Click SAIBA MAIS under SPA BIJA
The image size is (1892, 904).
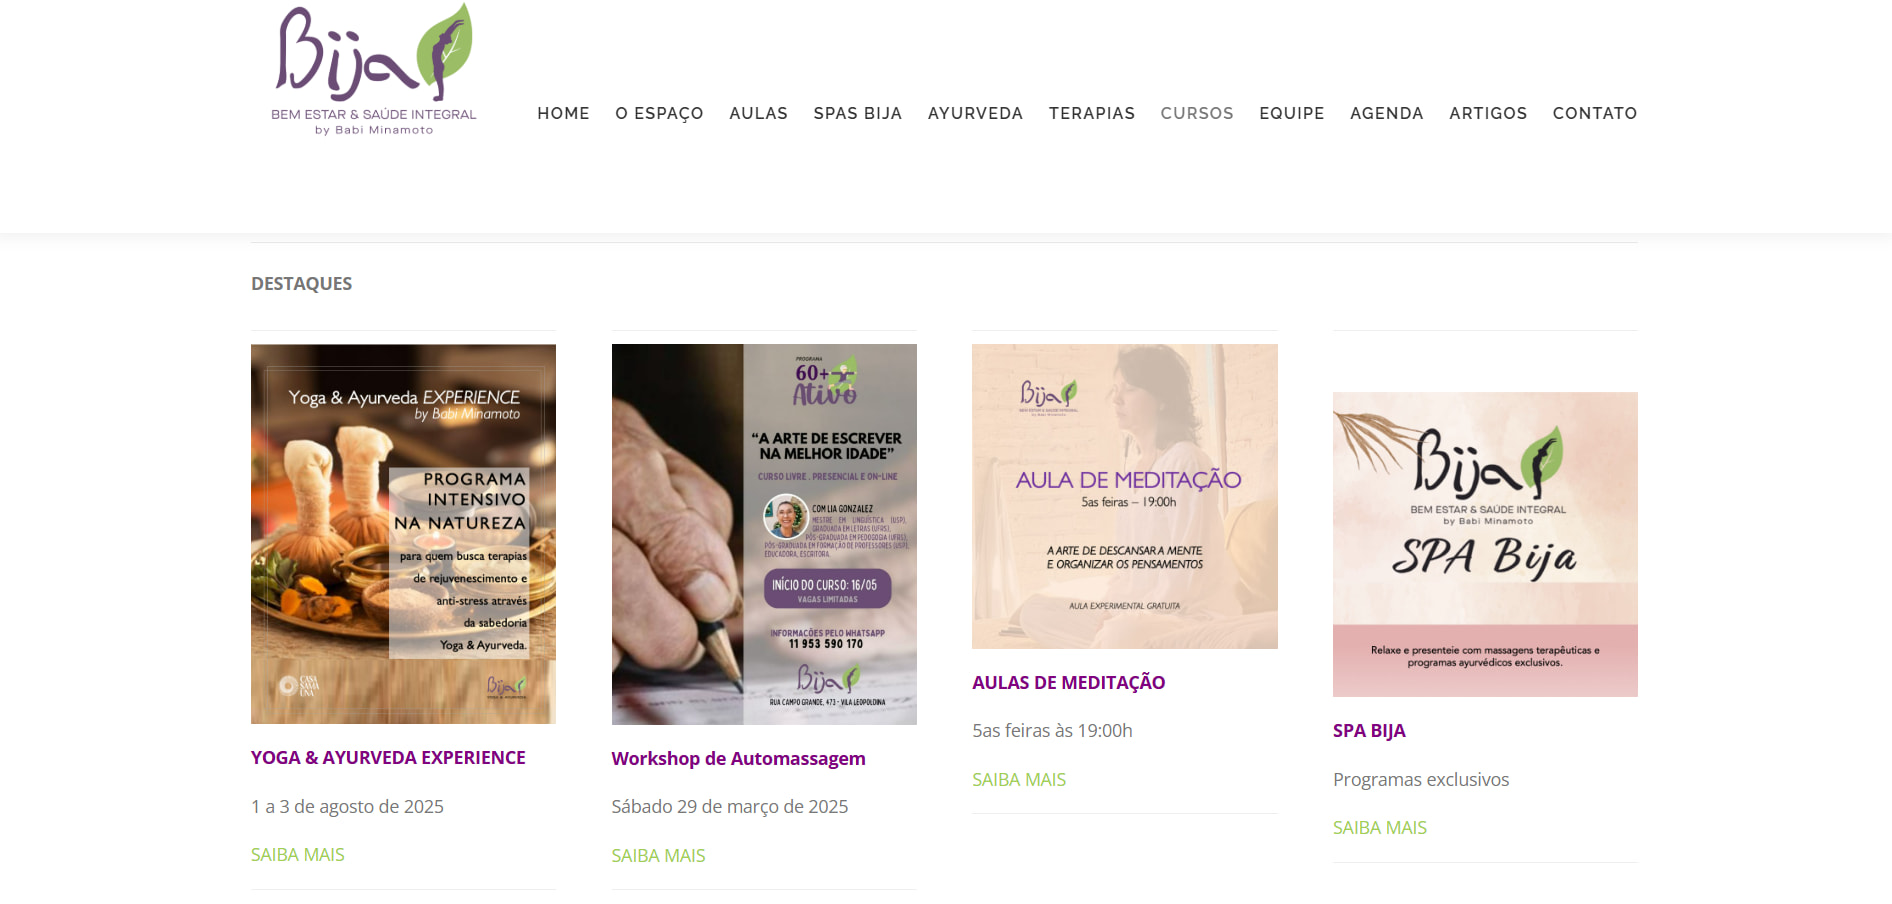[1380, 828]
